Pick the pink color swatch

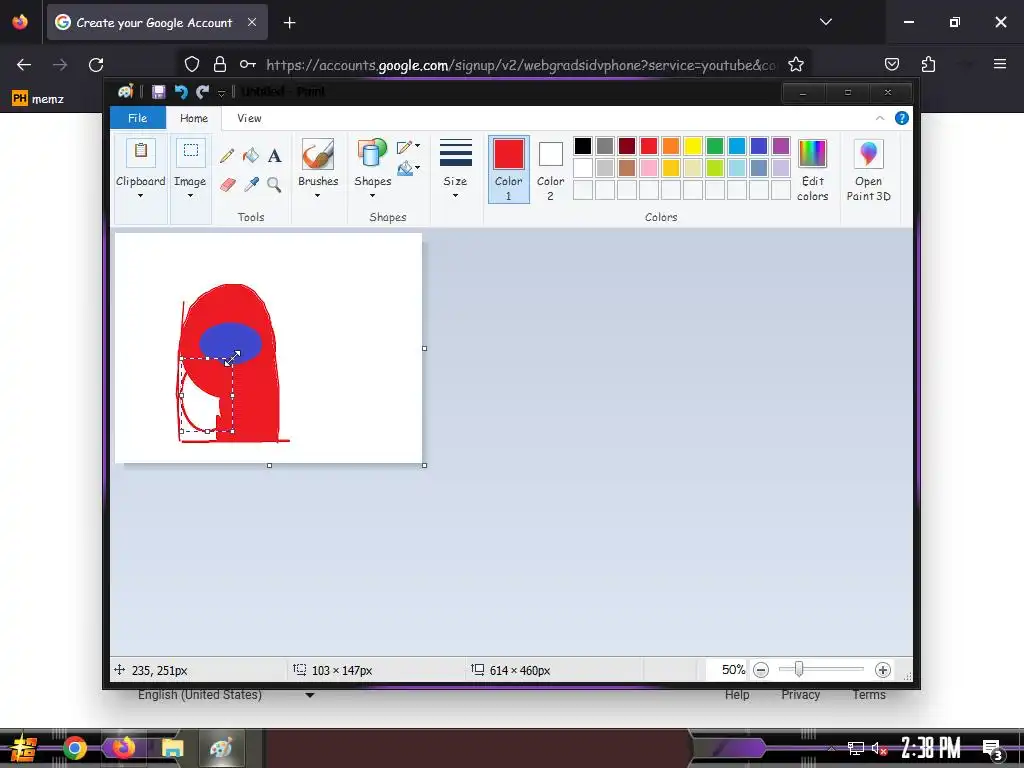[x=648, y=168]
